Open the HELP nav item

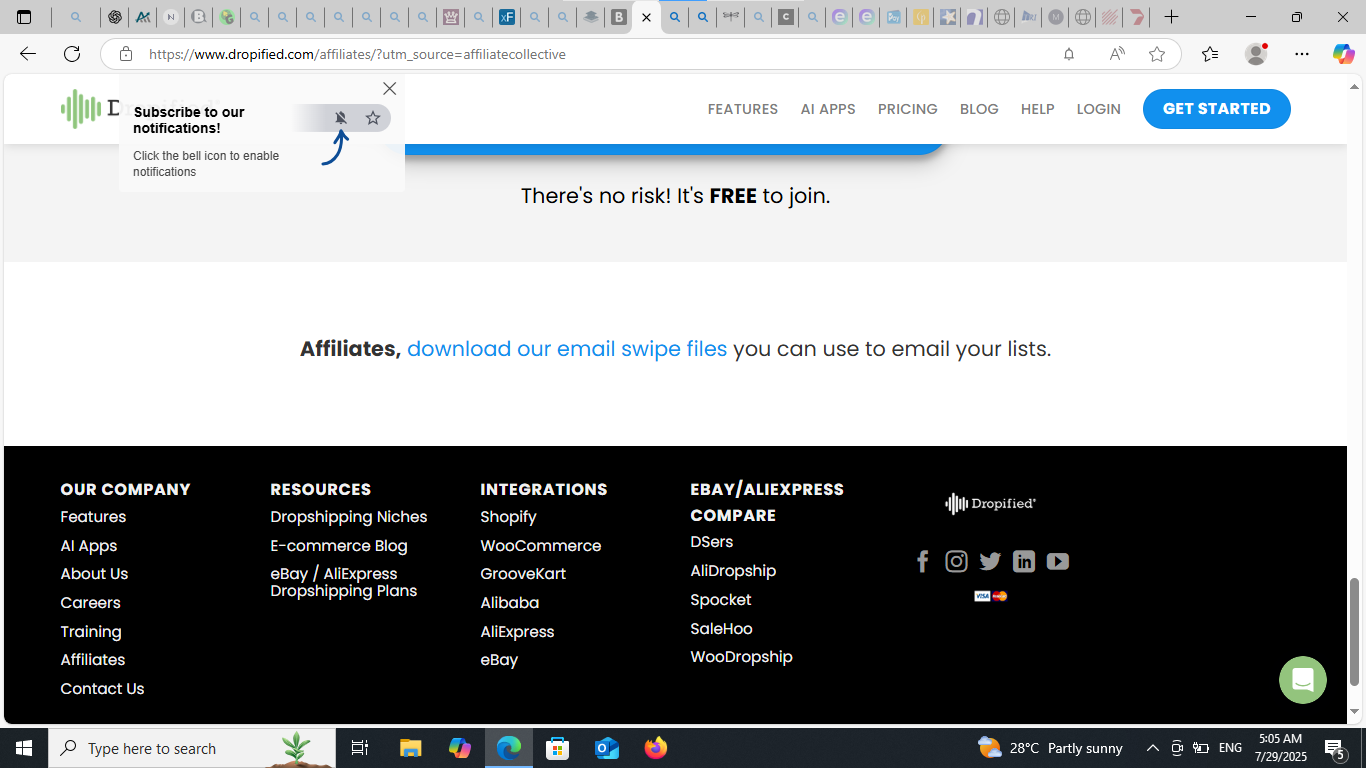[x=1038, y=109]
